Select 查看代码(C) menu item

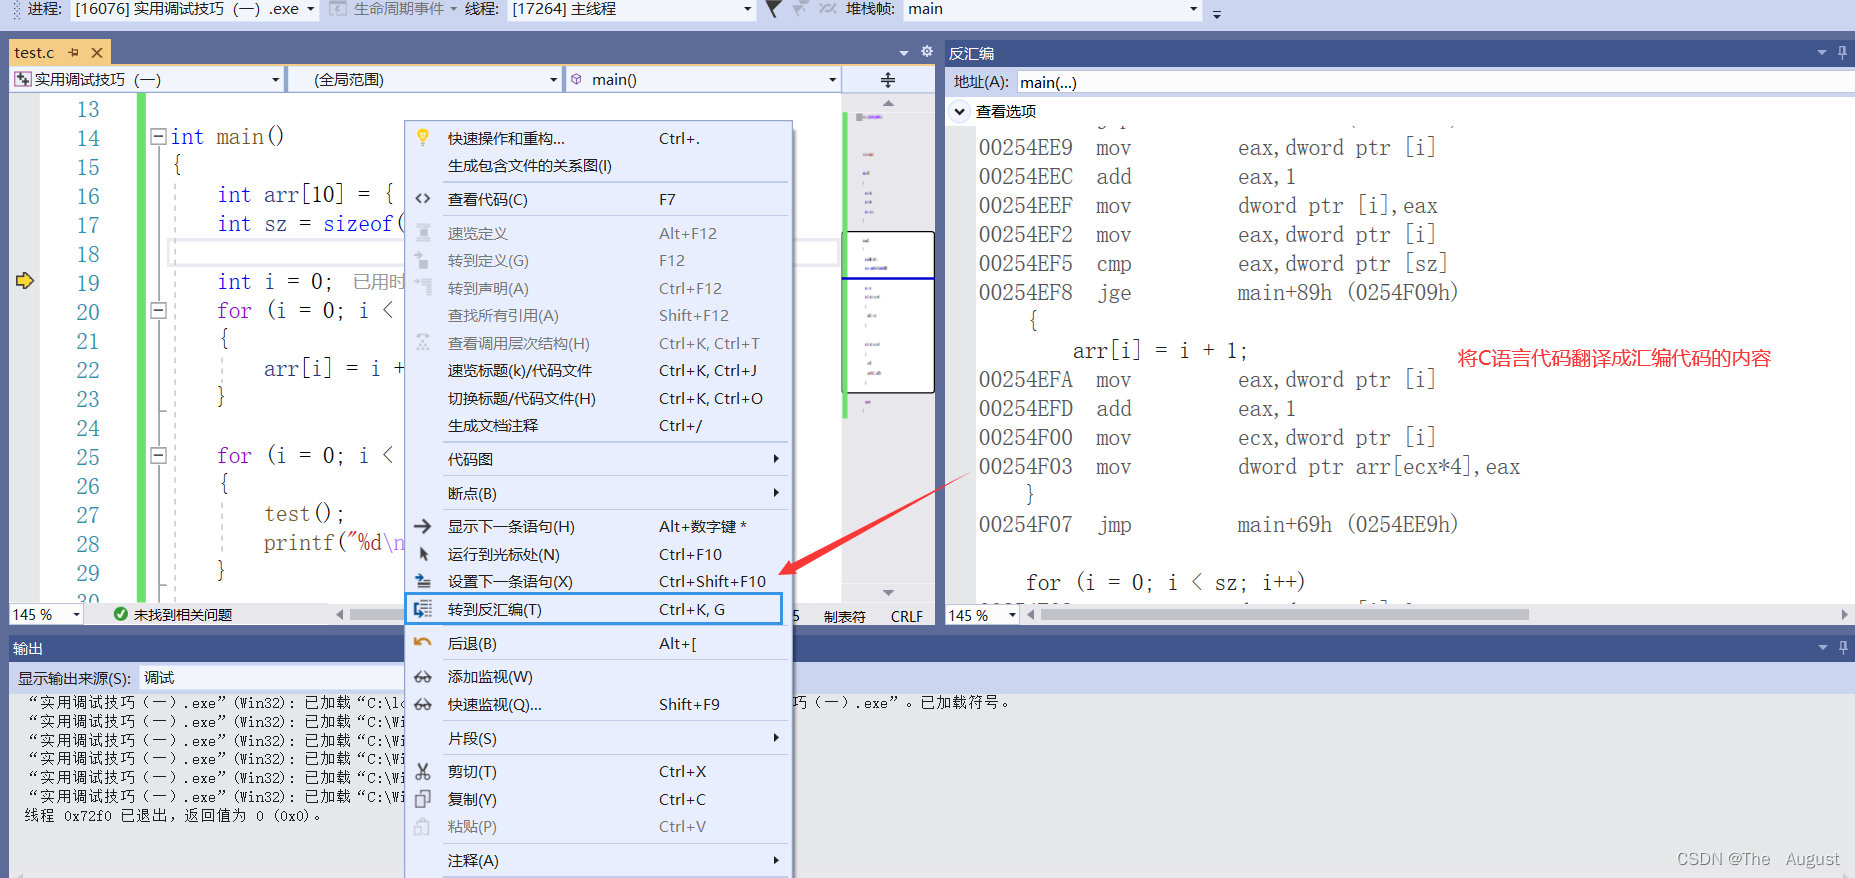[598, 199]
